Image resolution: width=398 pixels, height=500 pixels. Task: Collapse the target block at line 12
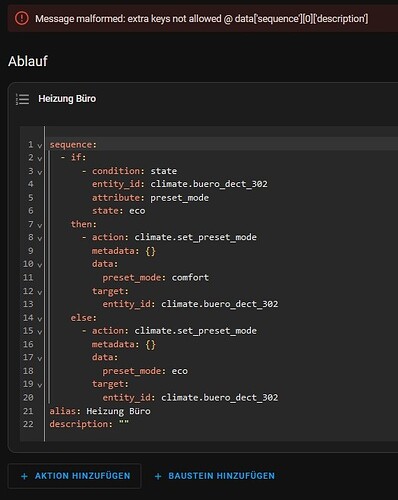pyautogui.click(x=40, y=292)
